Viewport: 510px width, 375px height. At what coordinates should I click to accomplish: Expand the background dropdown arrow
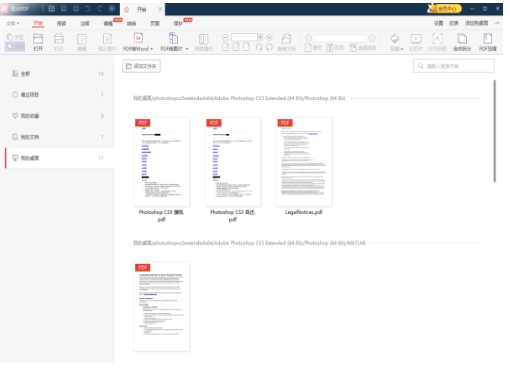402,49
